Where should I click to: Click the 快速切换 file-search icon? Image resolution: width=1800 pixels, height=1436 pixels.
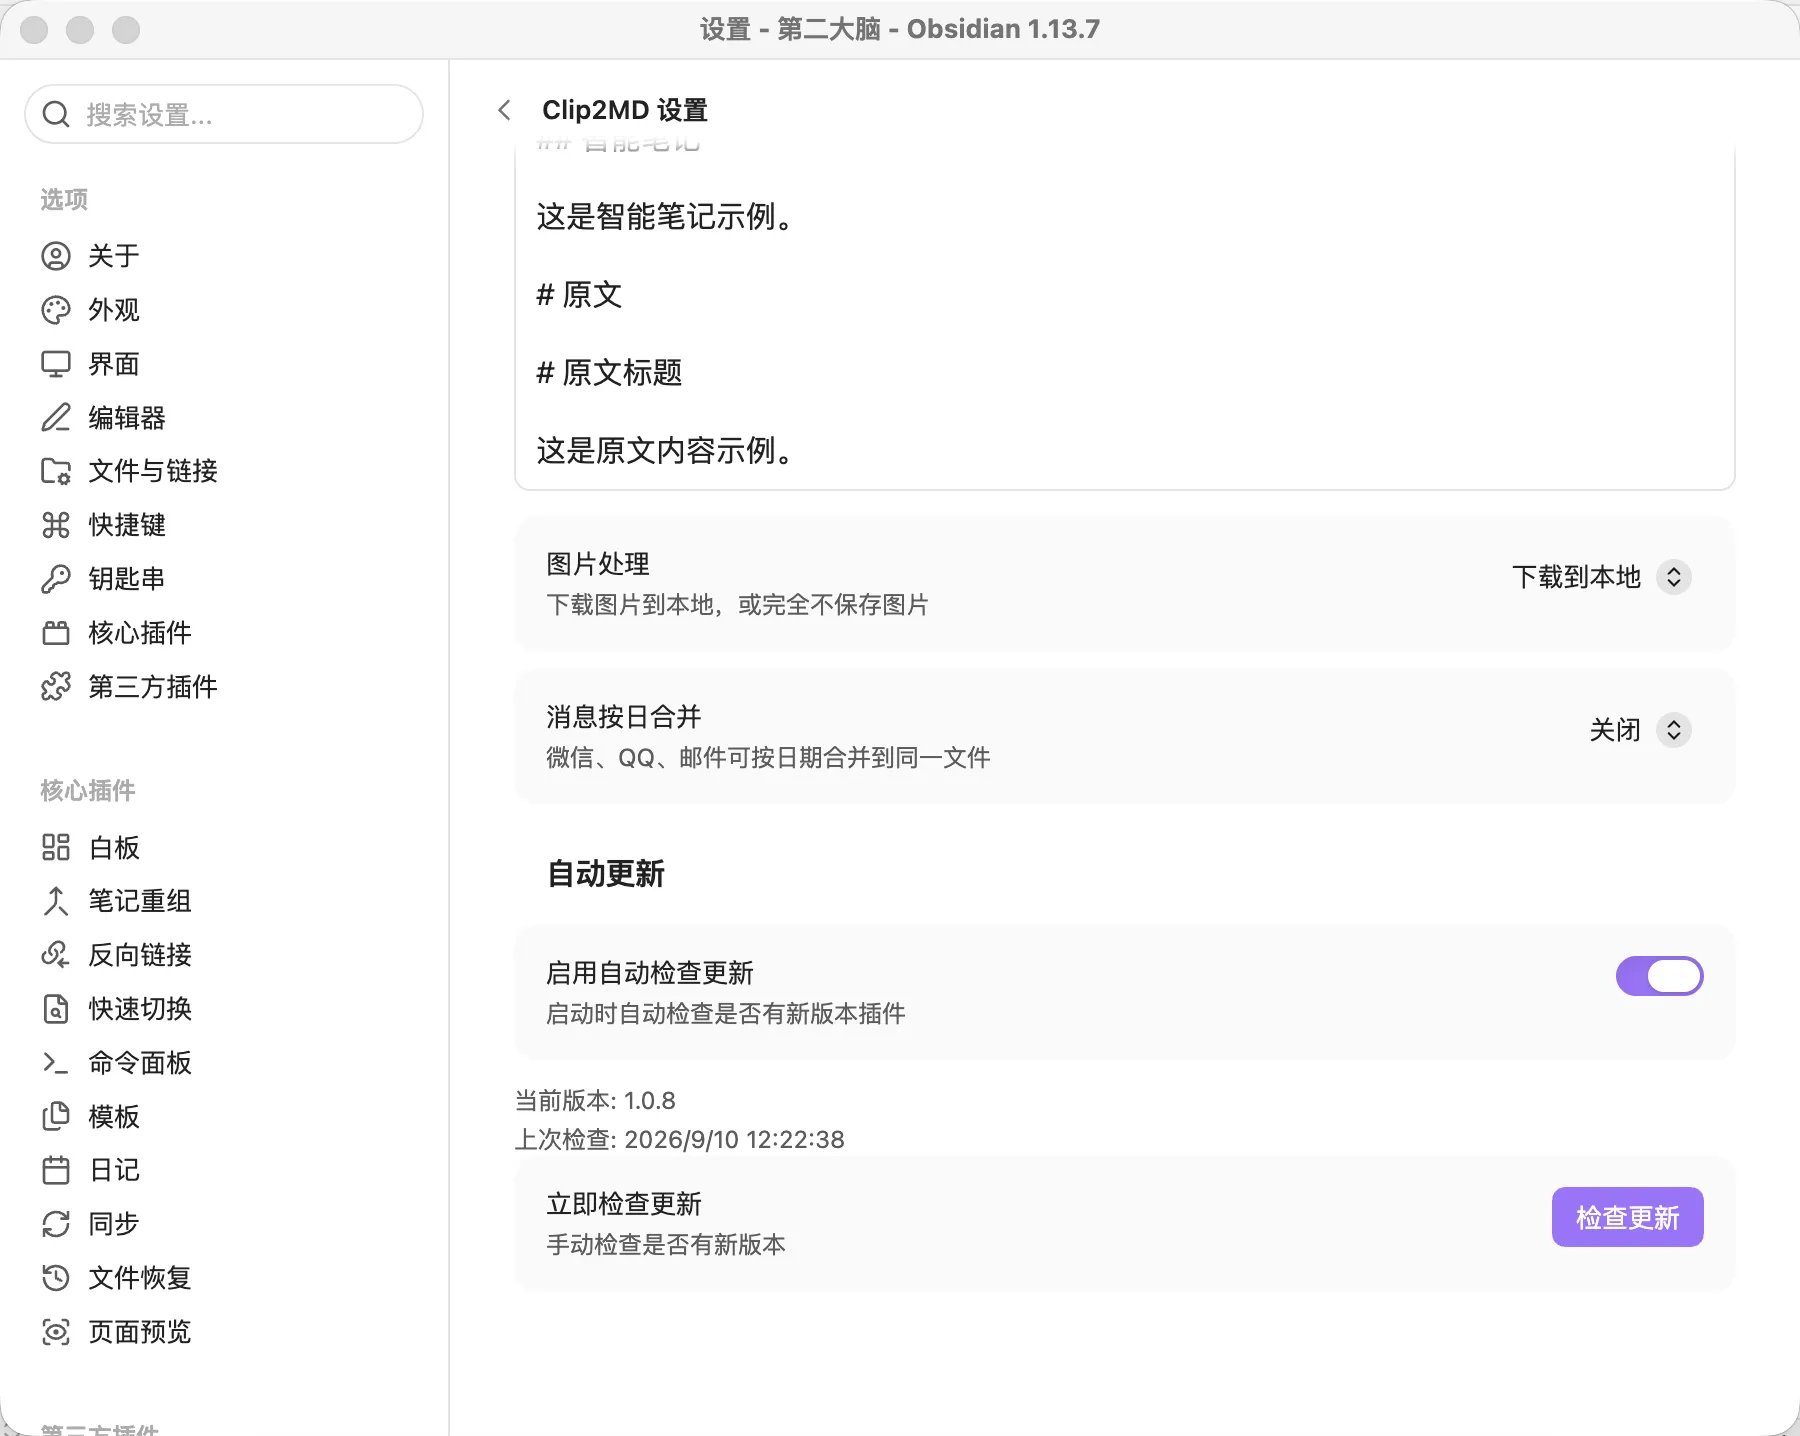pos(56,1009)
